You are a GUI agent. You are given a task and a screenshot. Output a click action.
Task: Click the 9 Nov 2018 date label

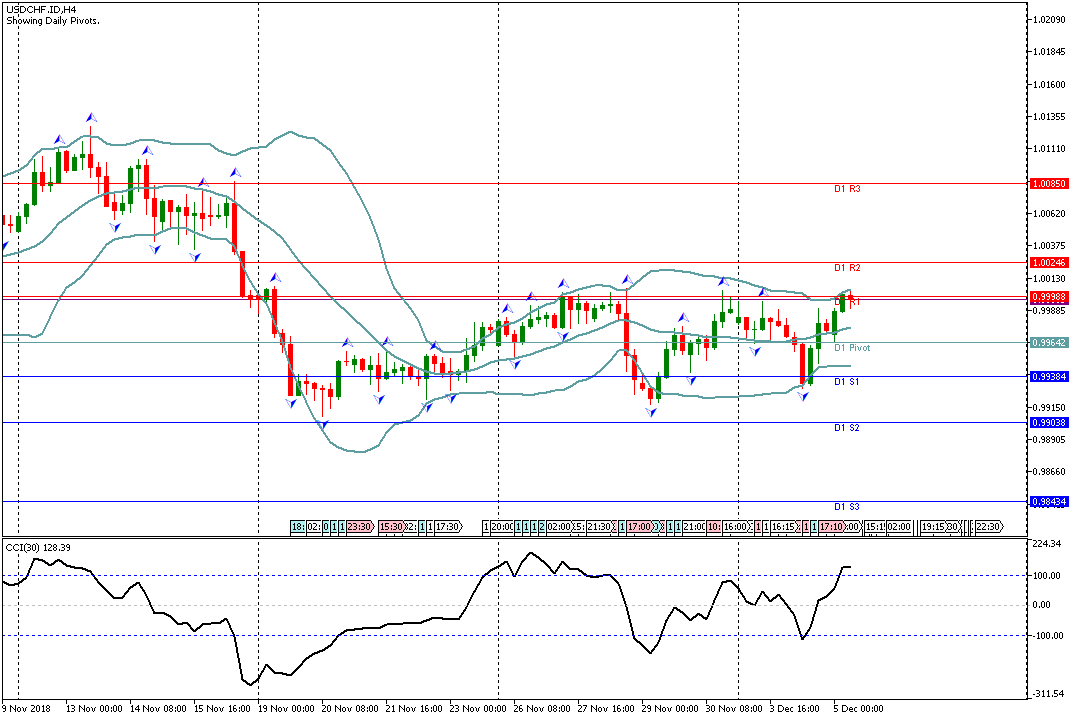click(x=27, y=708)
